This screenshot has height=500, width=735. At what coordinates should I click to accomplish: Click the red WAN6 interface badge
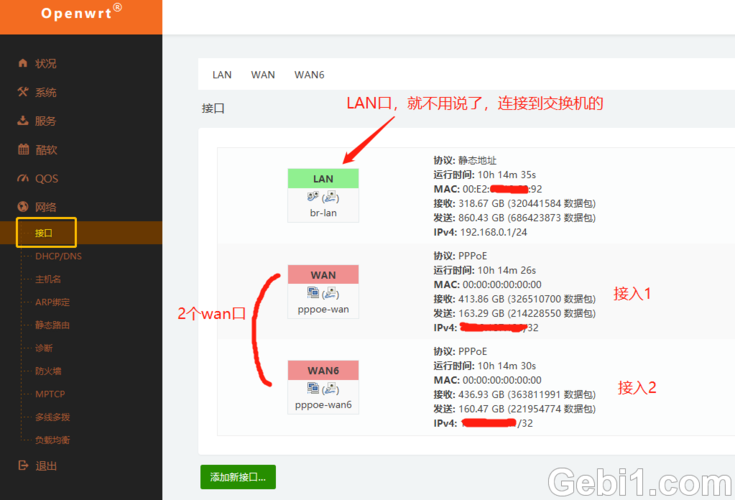point(323,370)
